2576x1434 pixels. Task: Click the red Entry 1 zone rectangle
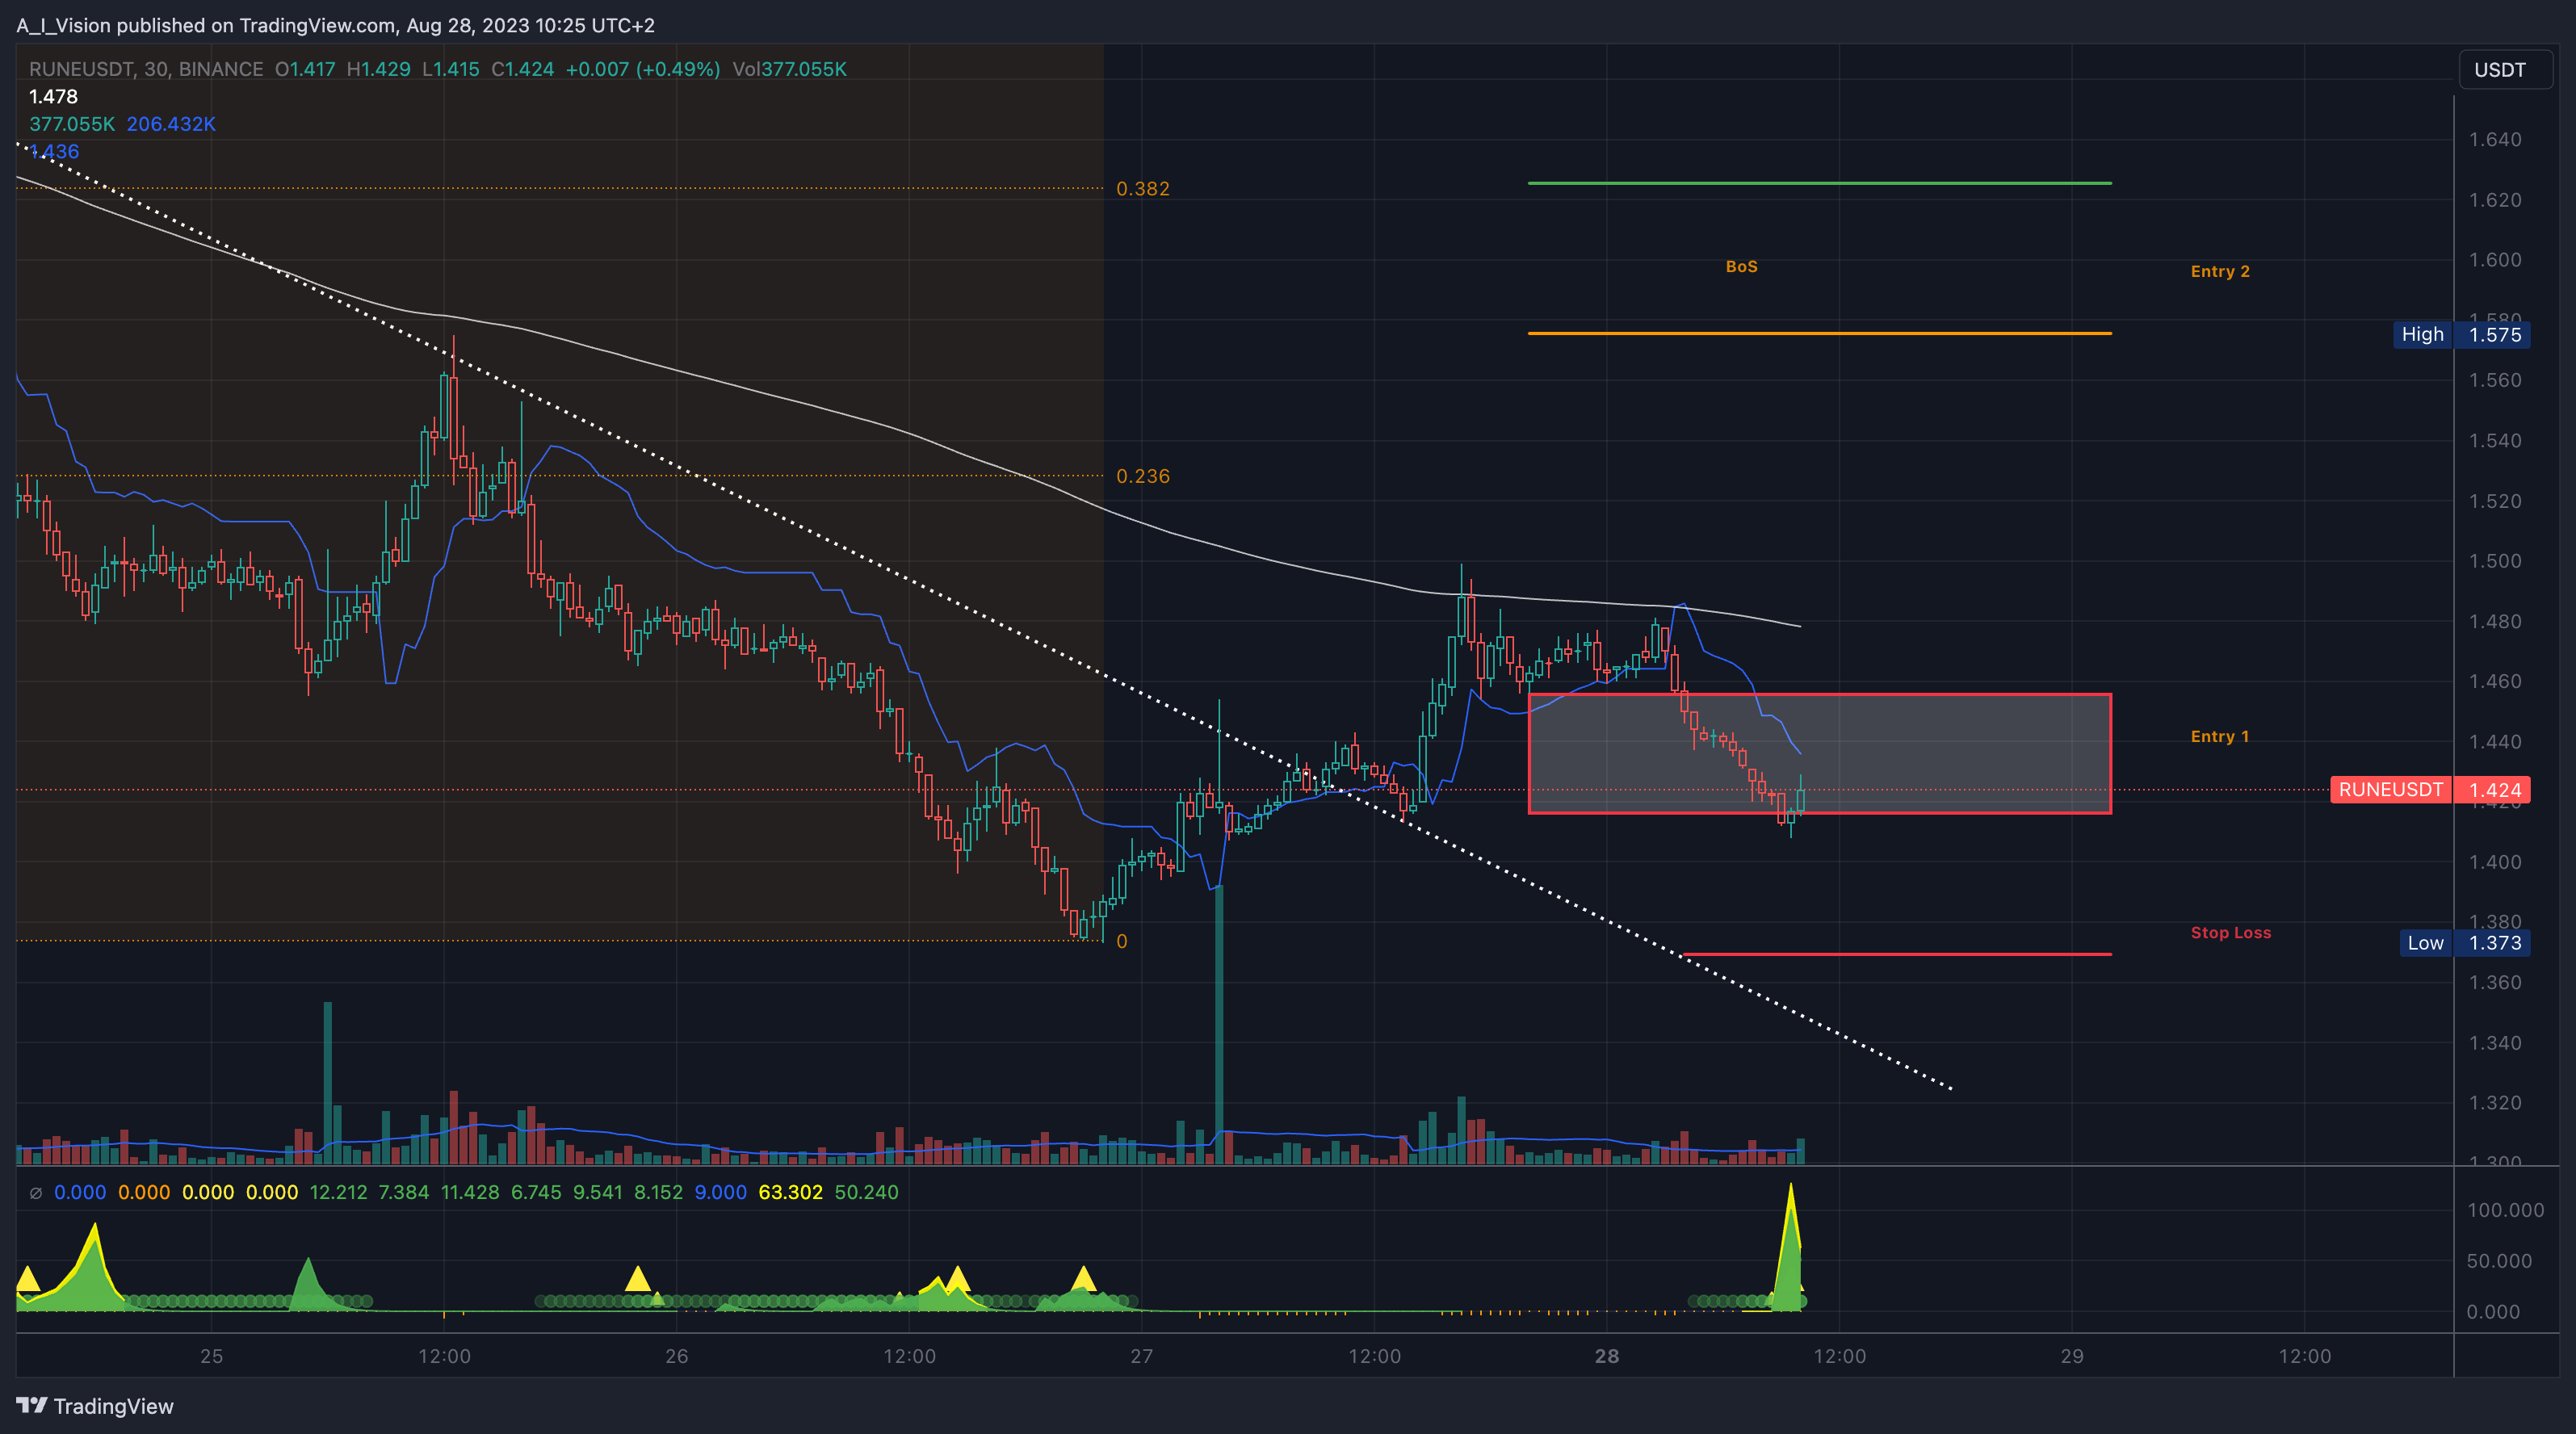[x=1819, y=753]
